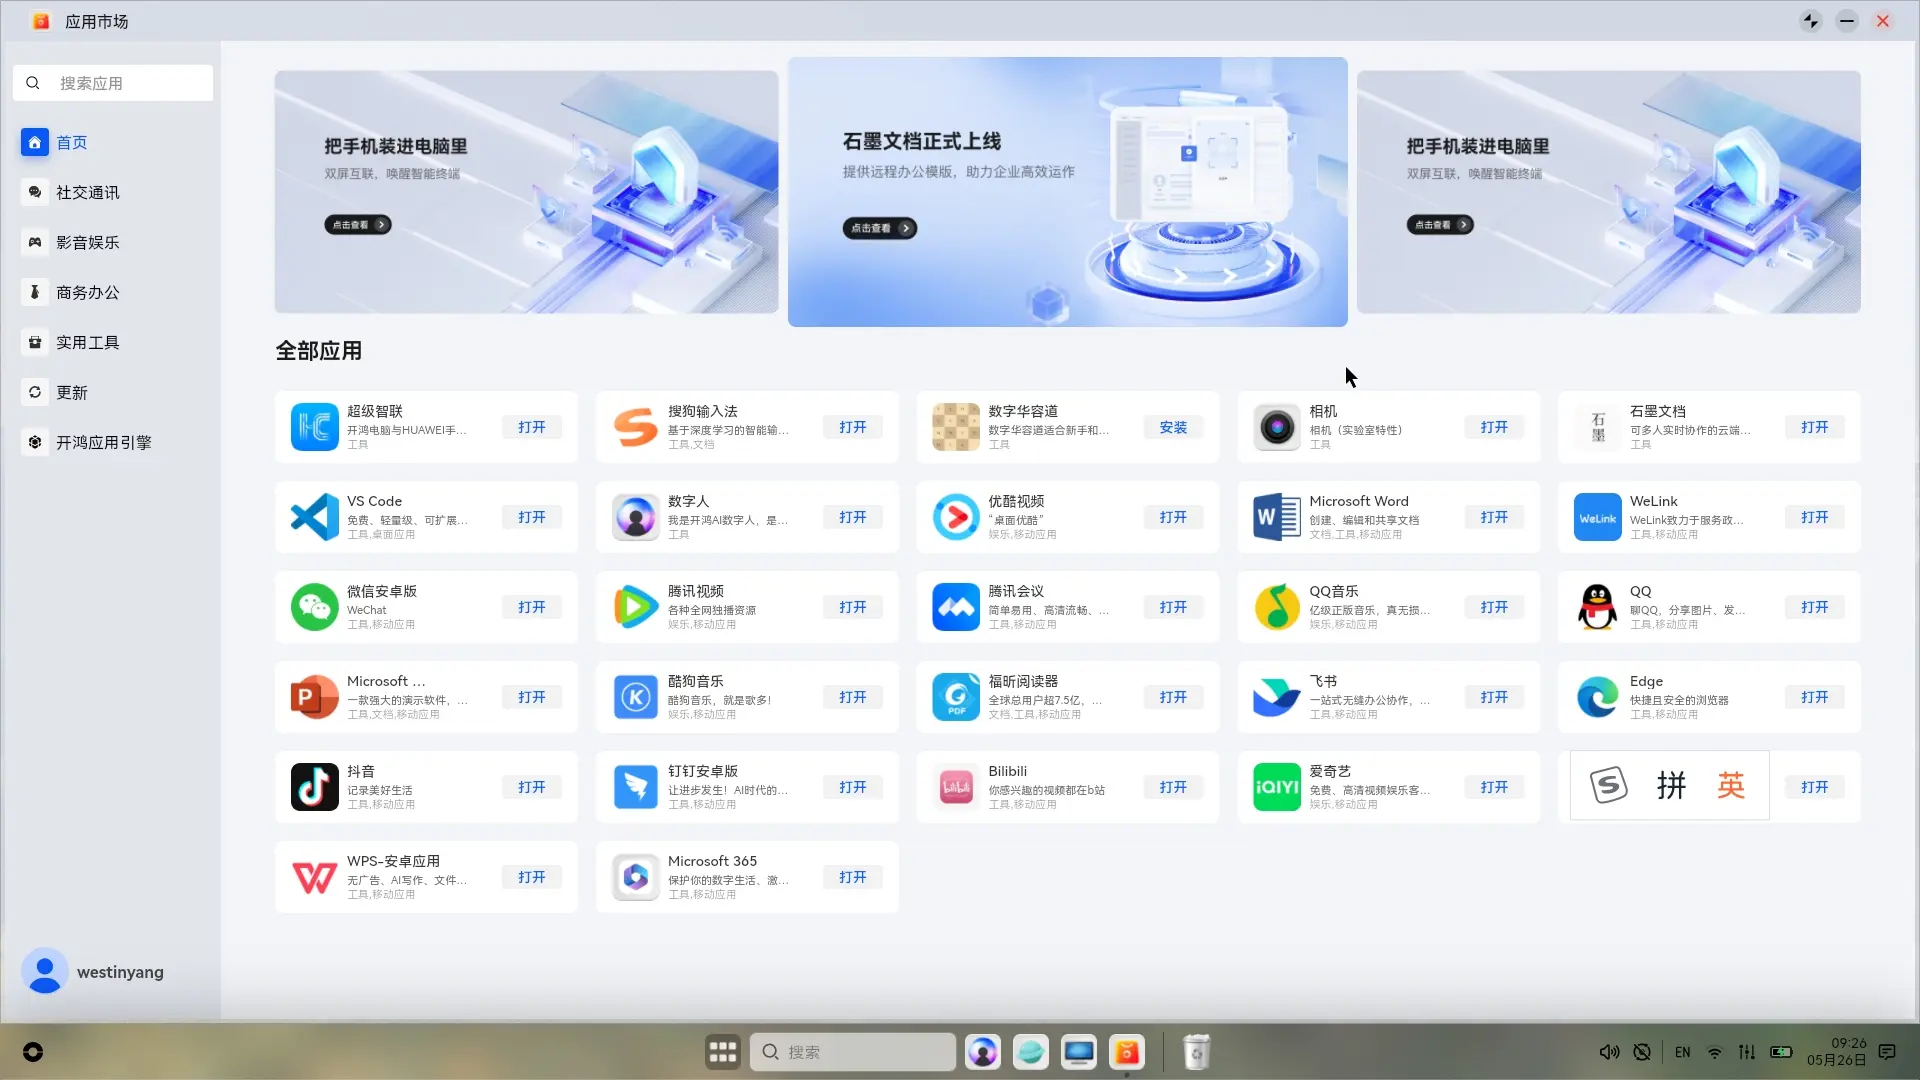Click the taskbar 搜索 box
The height and width of the screenshot is (1080, 1920).
852,1052
